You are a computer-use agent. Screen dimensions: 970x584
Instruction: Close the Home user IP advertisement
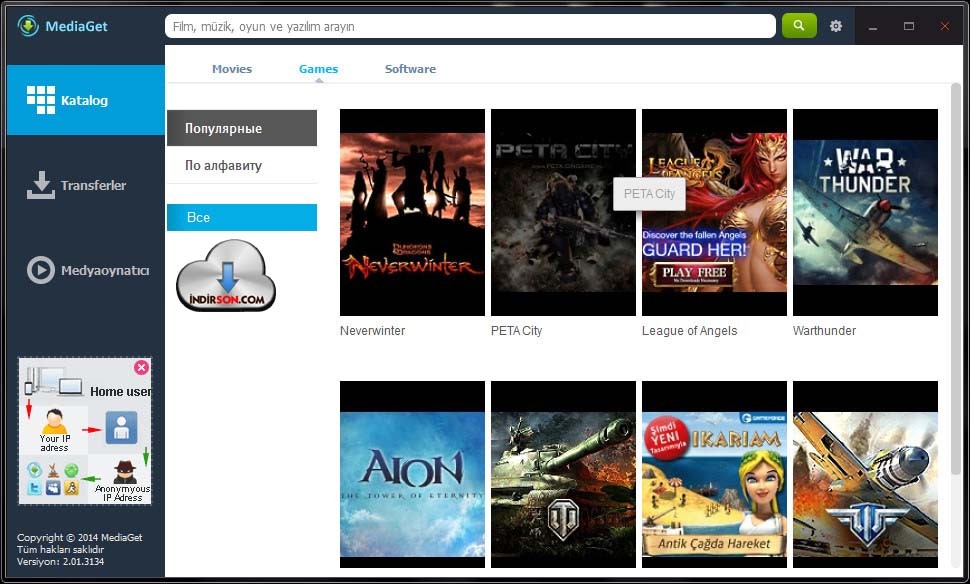click(141, 367)
